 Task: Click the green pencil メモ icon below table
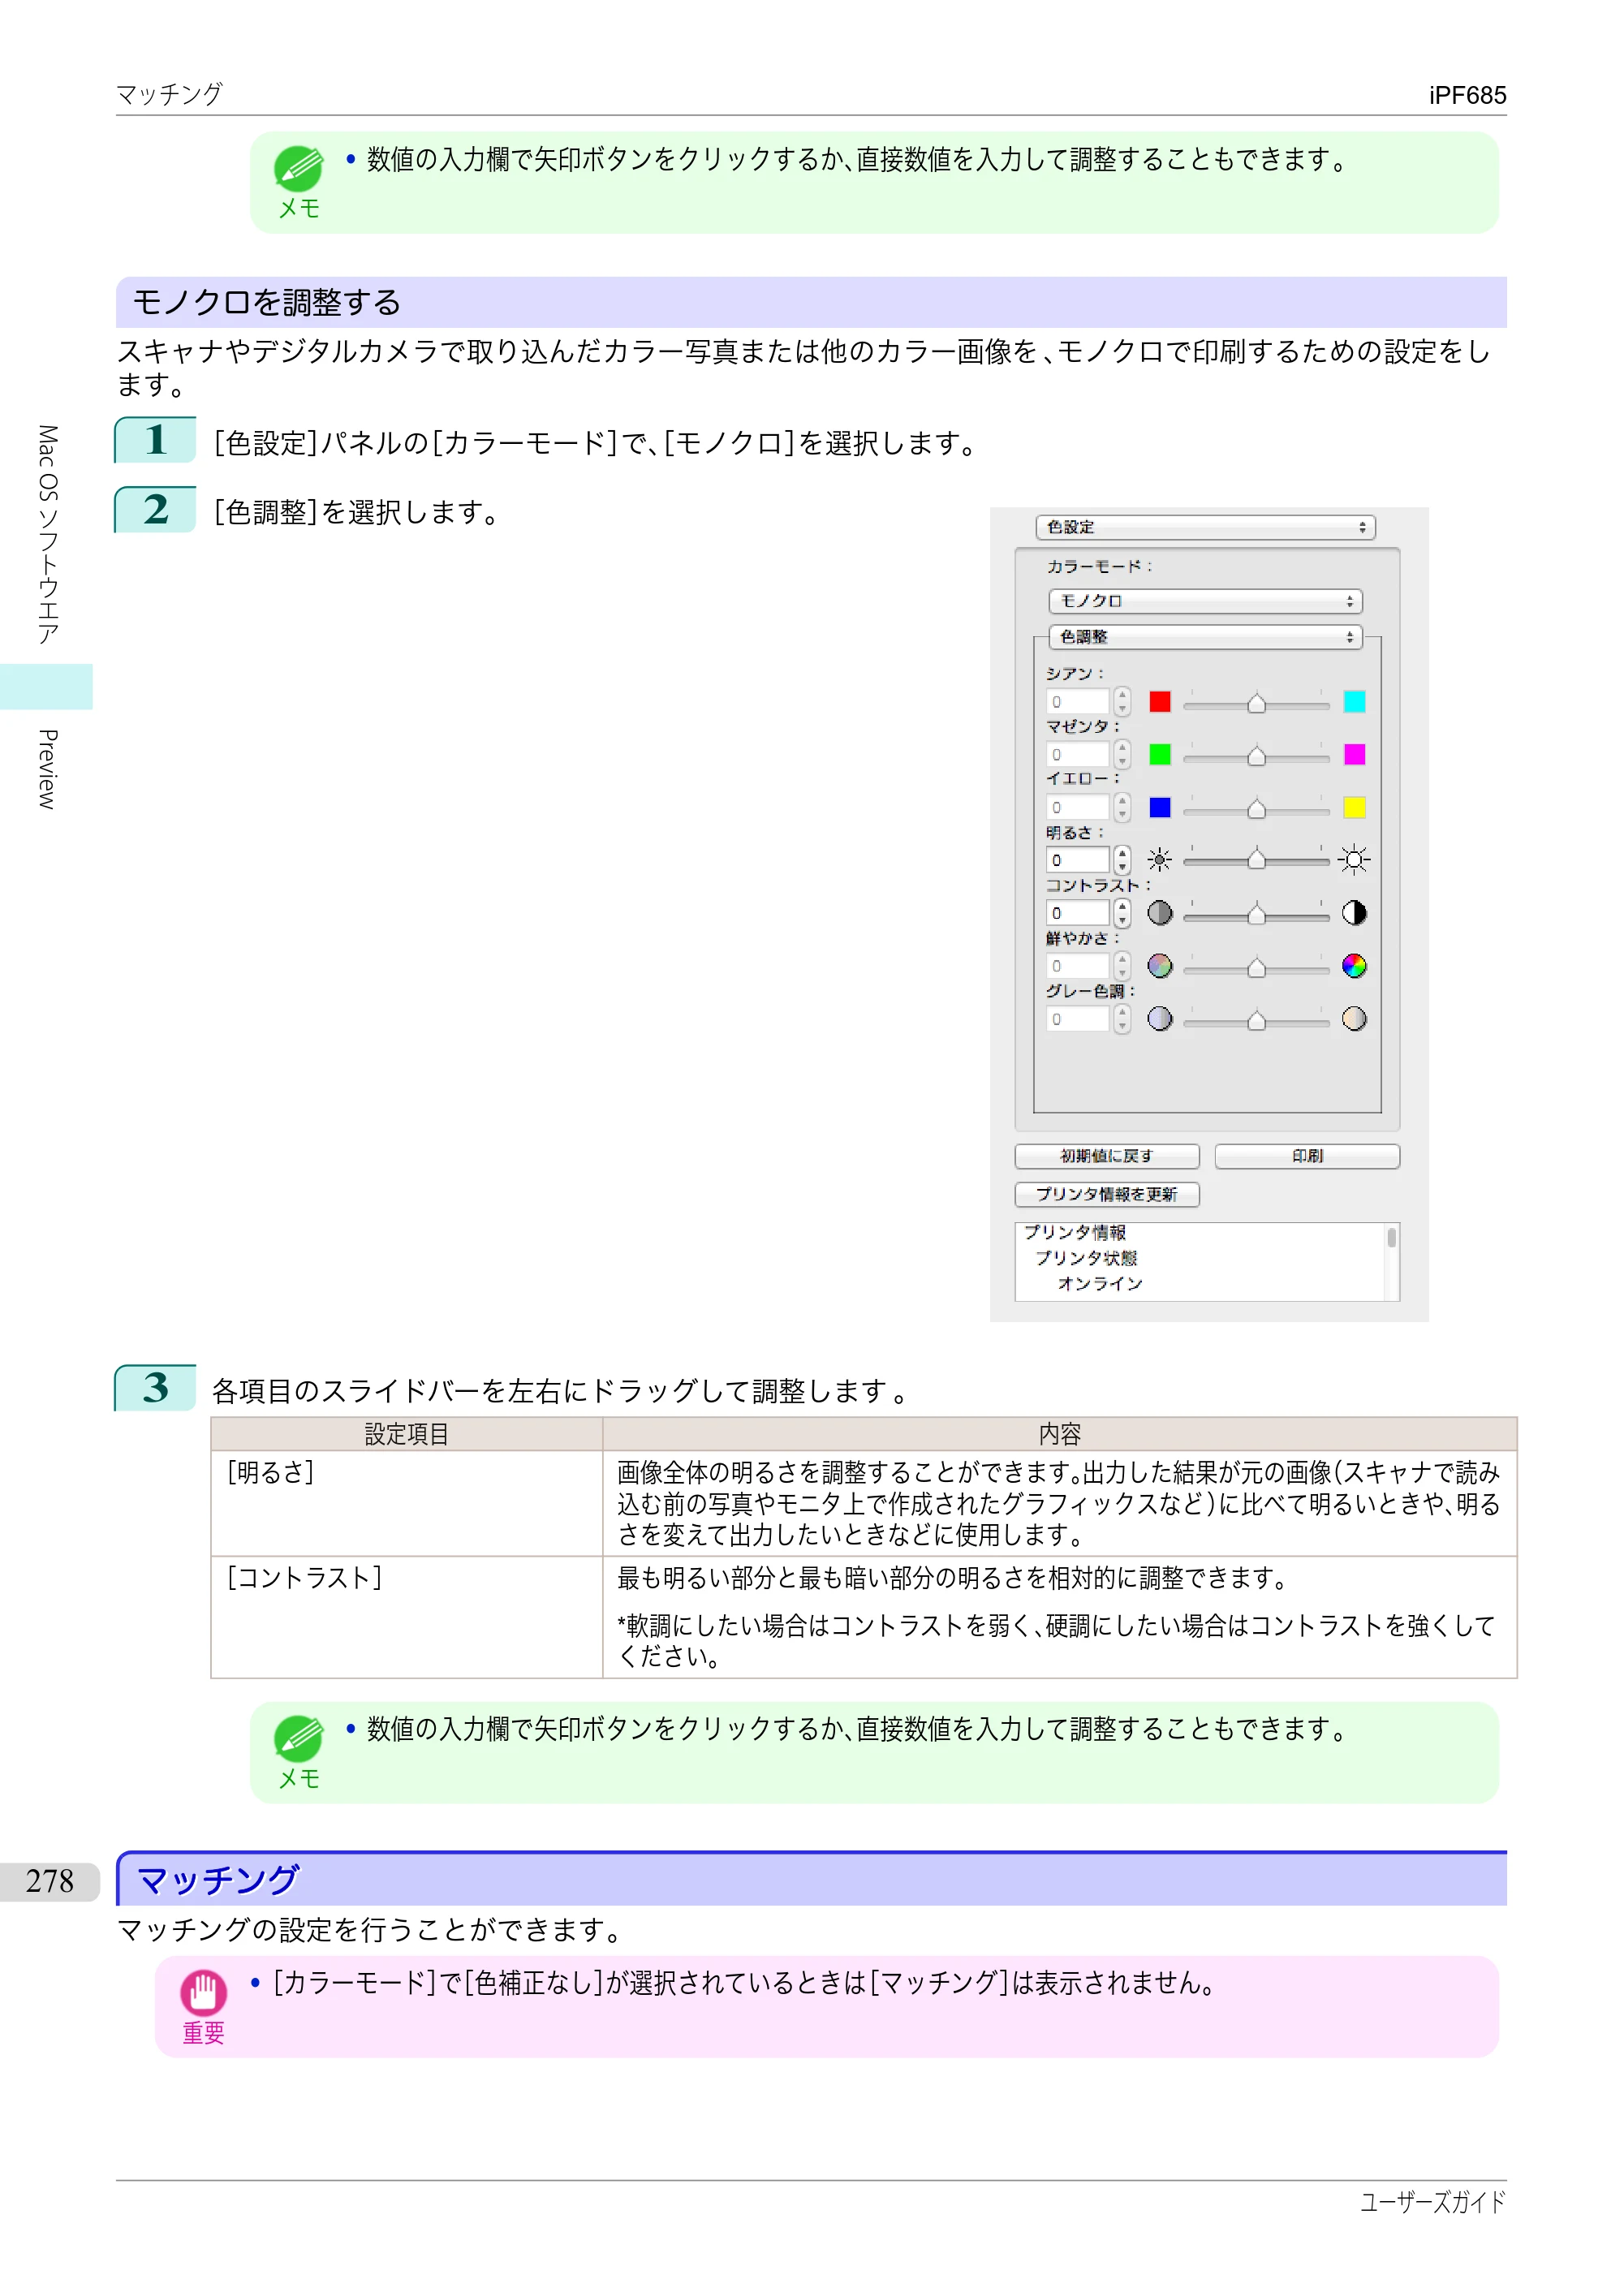pyautogui.click(x=298, y=1739)
